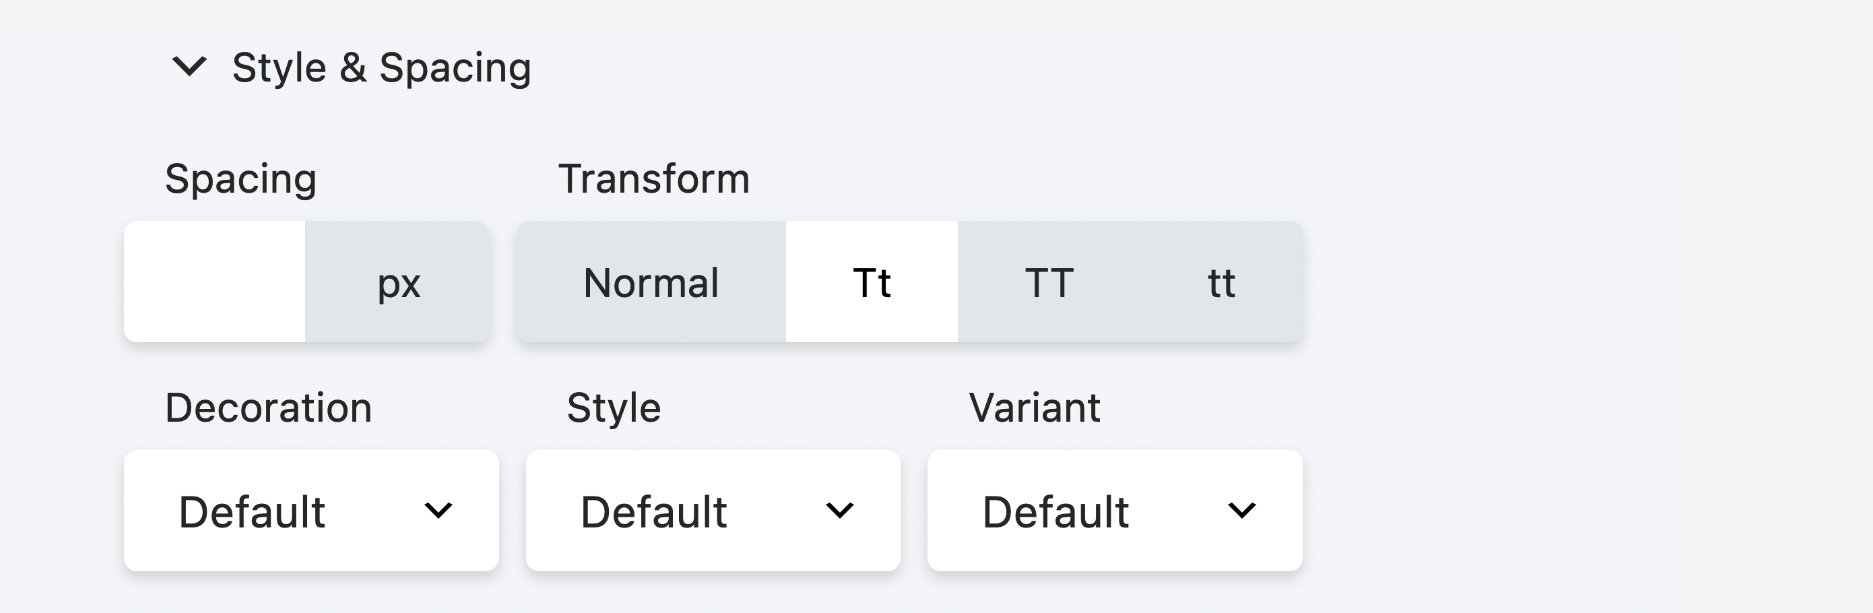Click the Style dropdown chevron arrow
Image resolution: width=1873 pixels, height=613 pixels.
tap(841, 512)
